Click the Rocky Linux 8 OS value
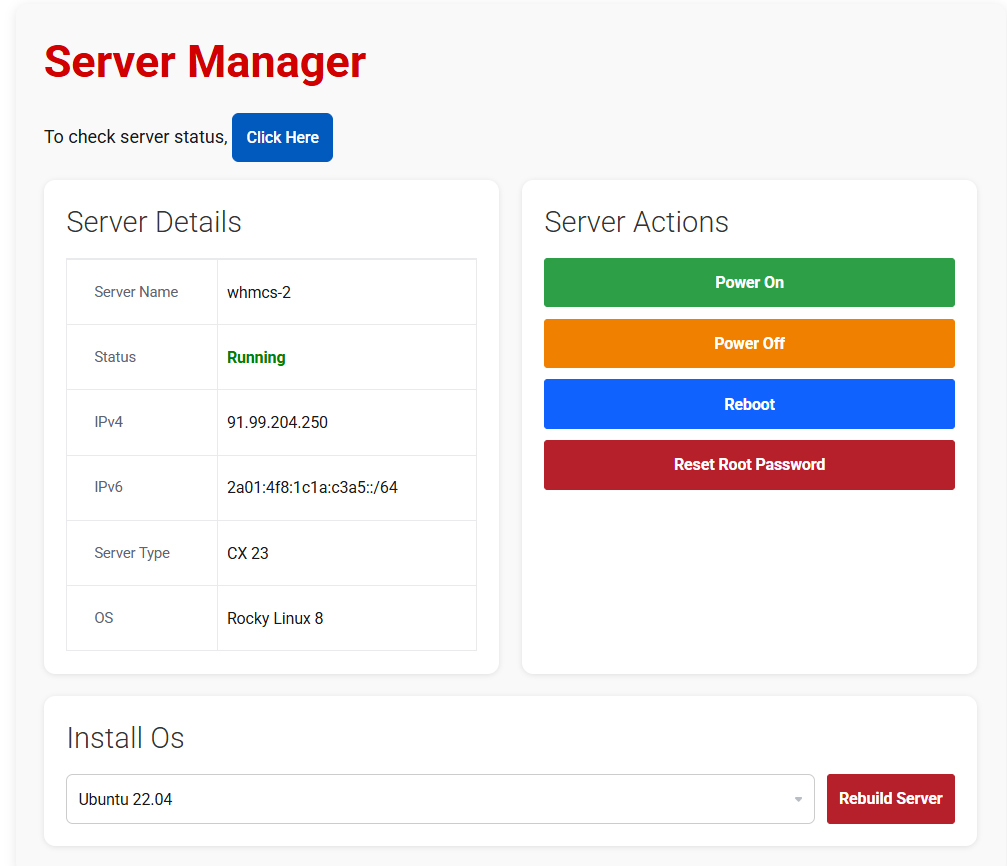Viewport: 1007px width, 866px height. pyautogui.click(x=275, y=618)
